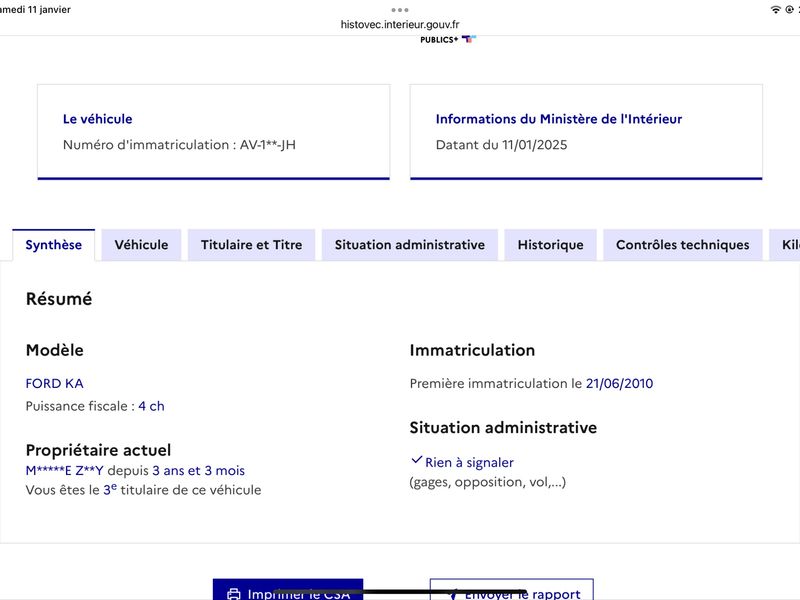The width and height of the screenshot is (800, 600).
Task: Click the partially visible Kilométrage tab
Action: [785, 245]
